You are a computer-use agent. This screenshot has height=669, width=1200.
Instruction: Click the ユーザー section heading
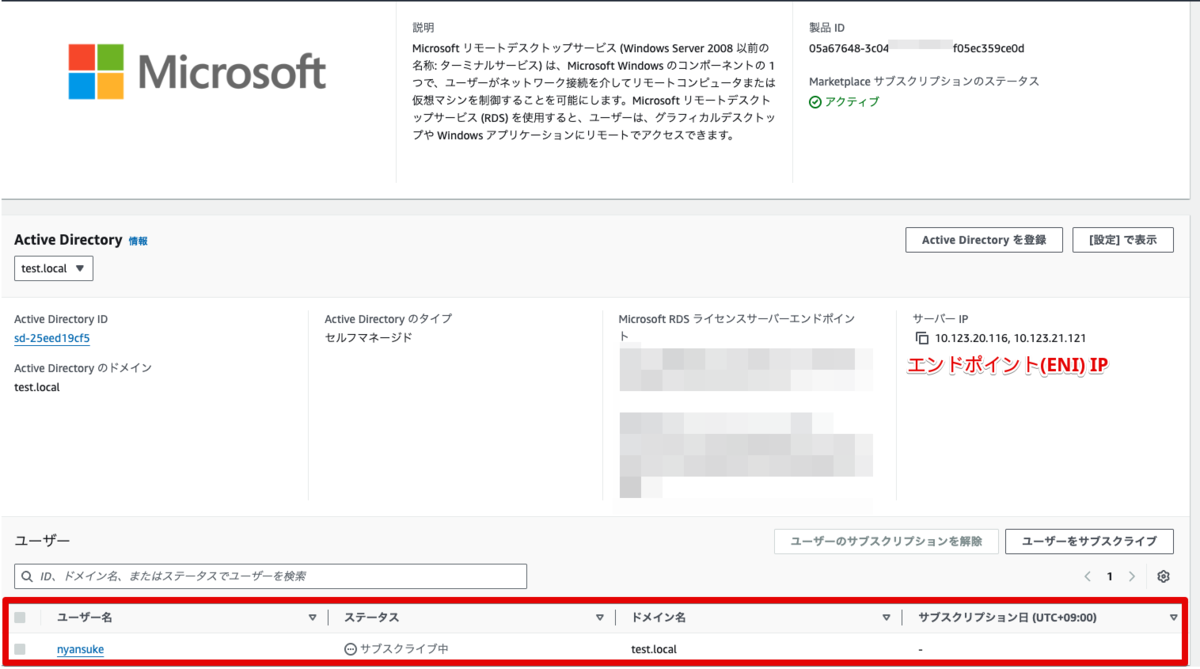(x=42, y=541)
